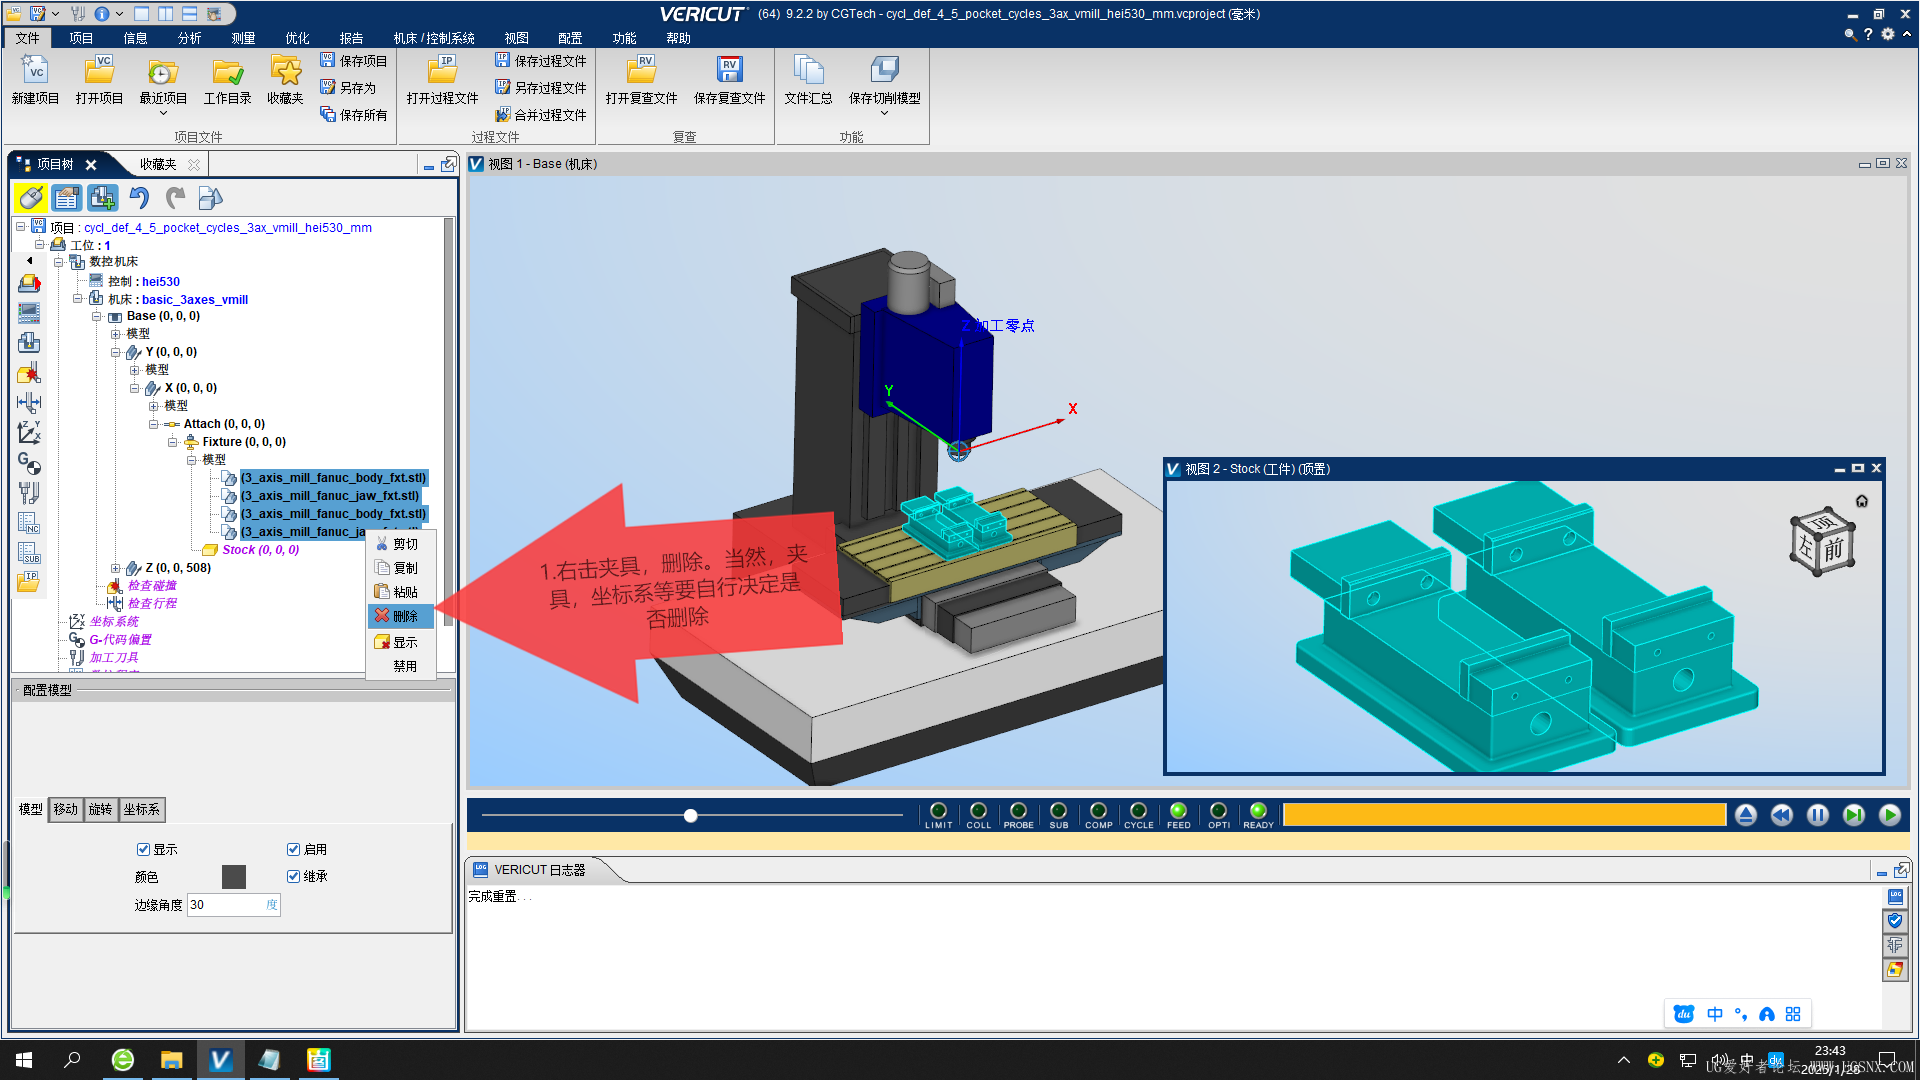
Task: Toggle the 启用 checkbox
Action: point(293,849)
